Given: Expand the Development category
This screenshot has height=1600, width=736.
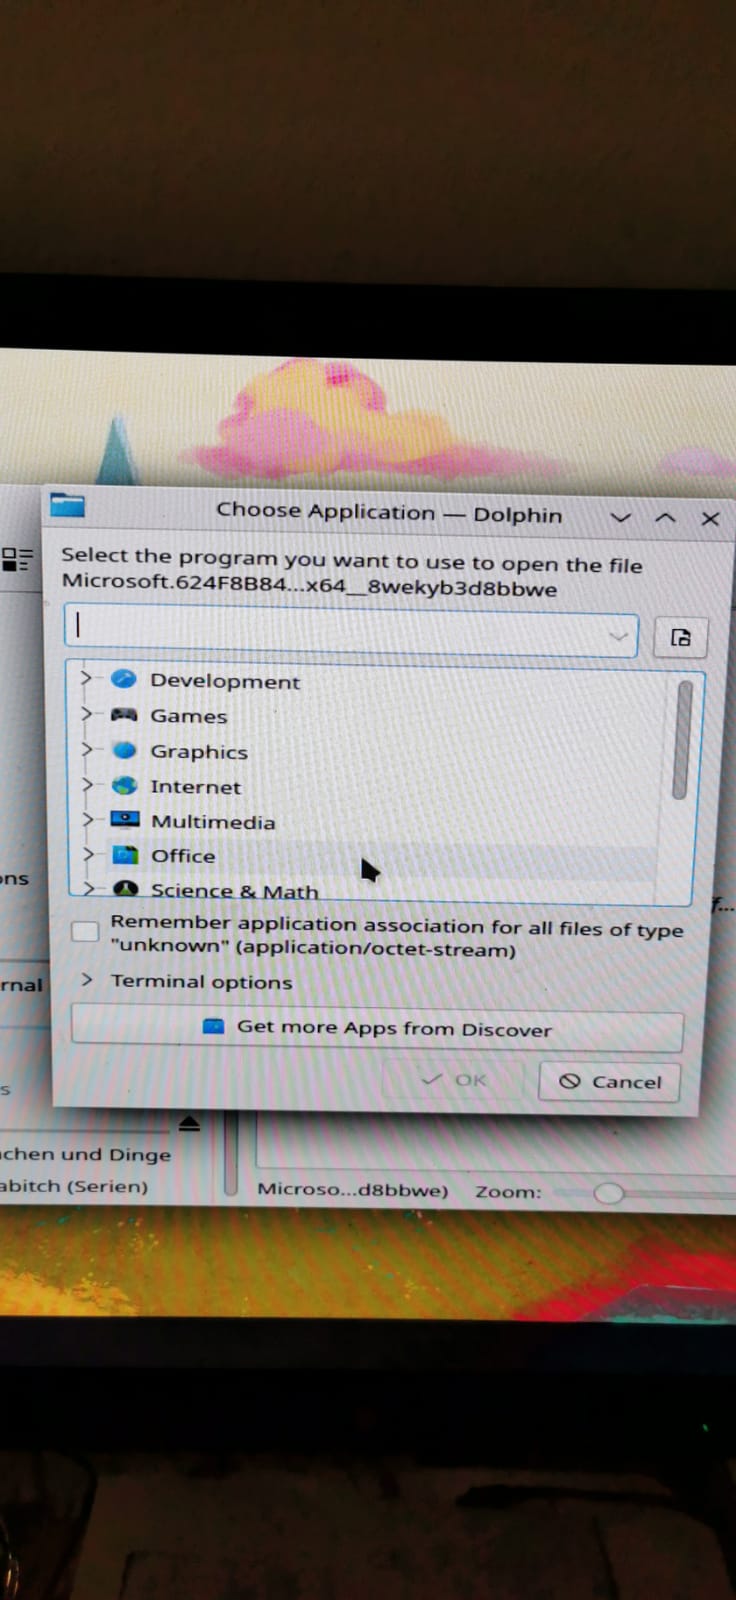Looking at the screenshot, I should 87,678.
